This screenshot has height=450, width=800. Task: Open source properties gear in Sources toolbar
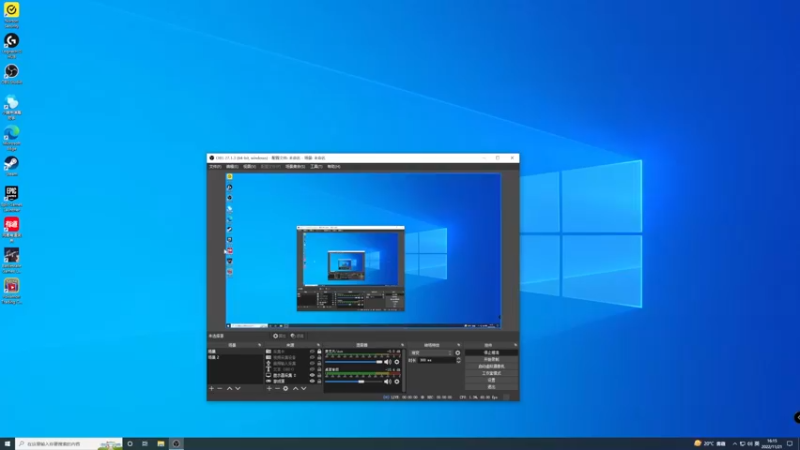(x=286, y=388)
